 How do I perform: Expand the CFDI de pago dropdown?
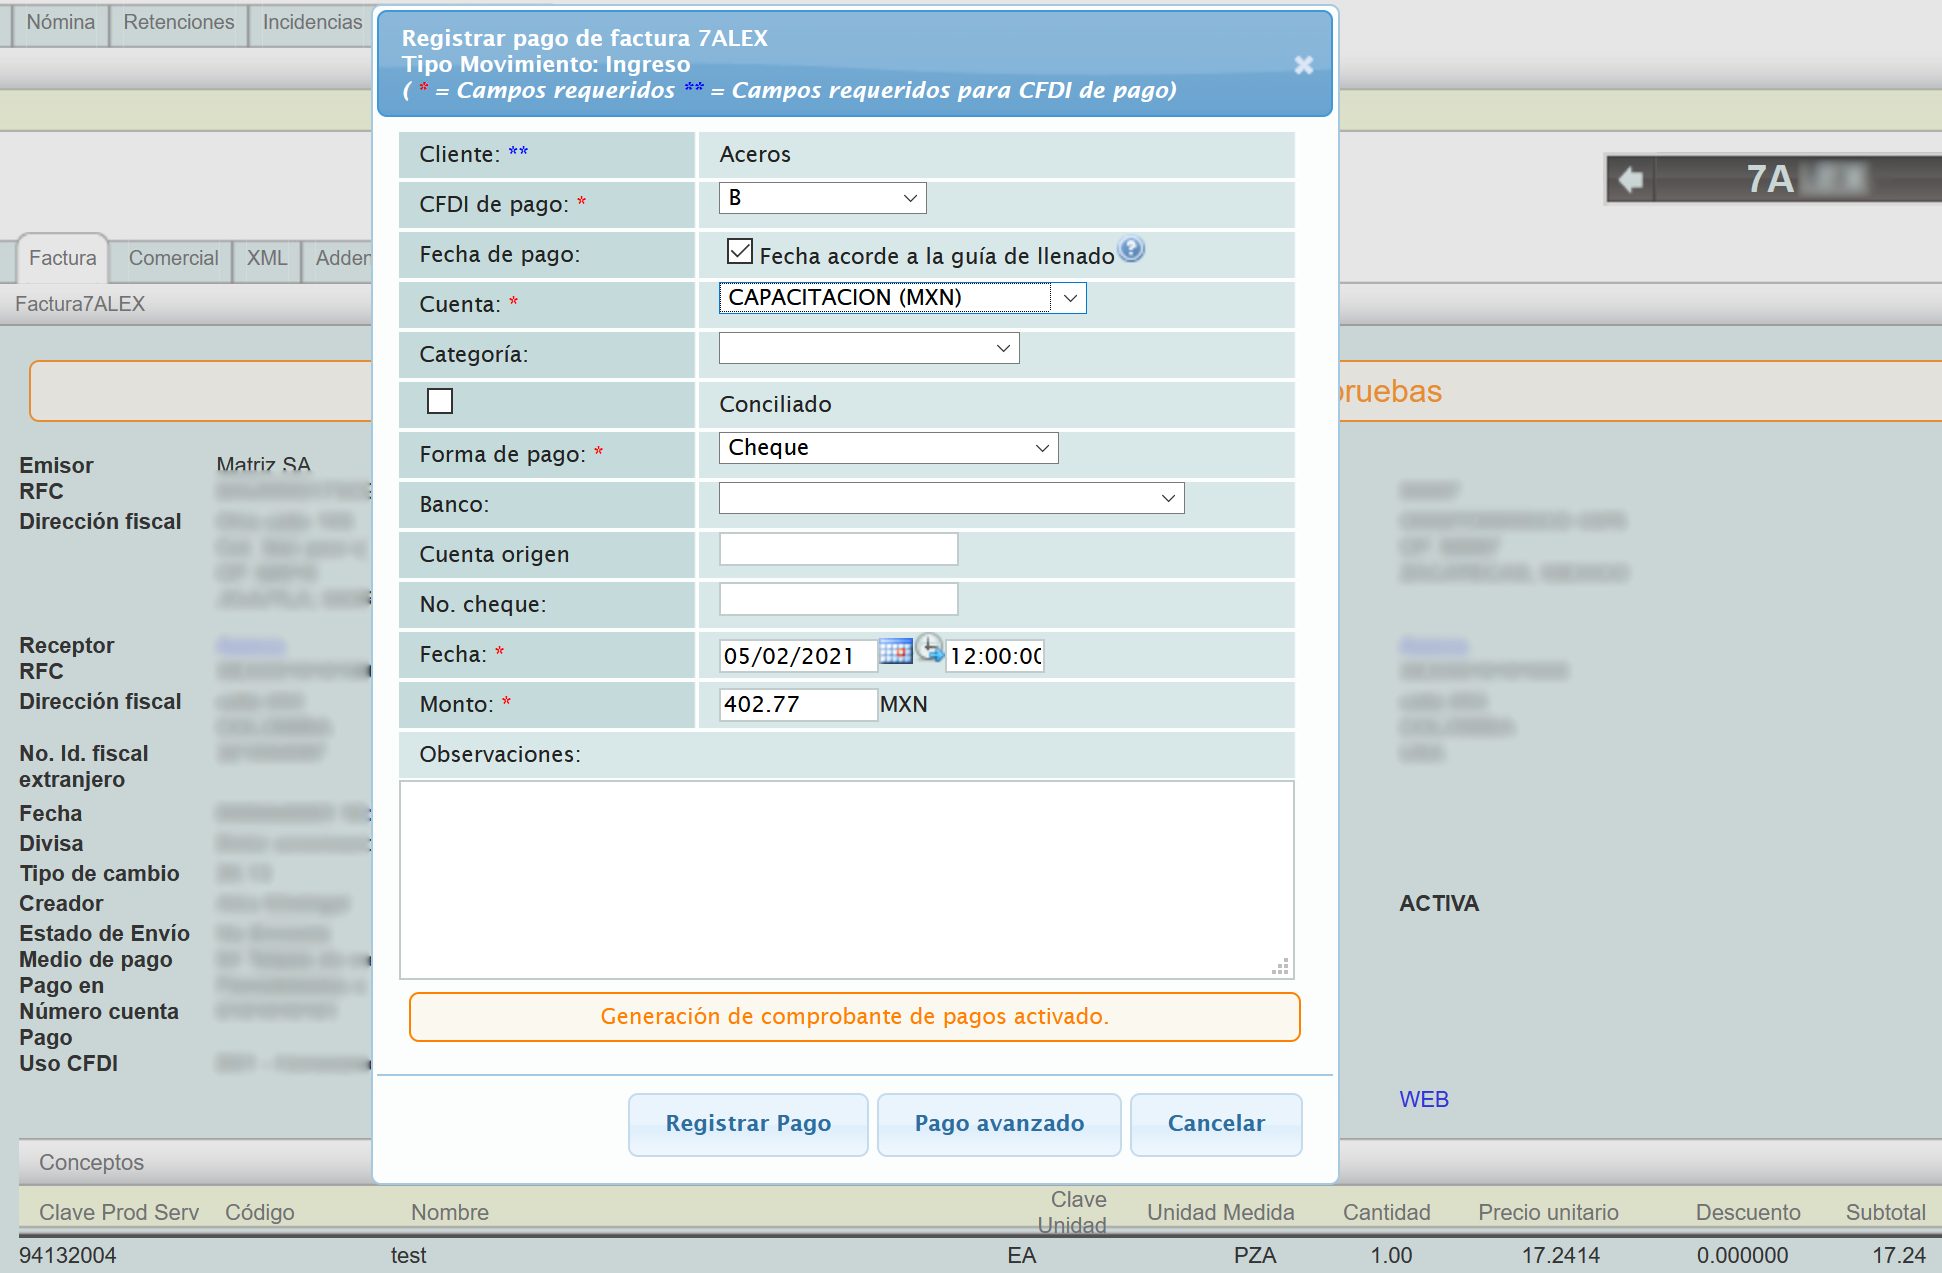click(822, 198)
